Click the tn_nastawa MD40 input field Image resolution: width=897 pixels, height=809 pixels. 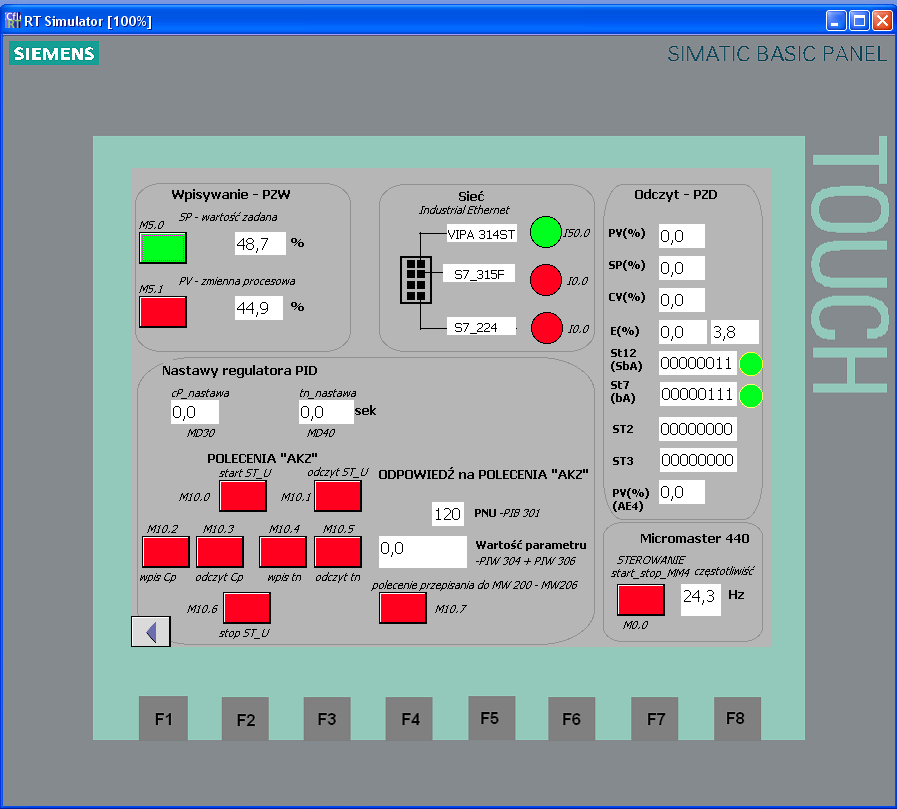[x=326, y=412]
